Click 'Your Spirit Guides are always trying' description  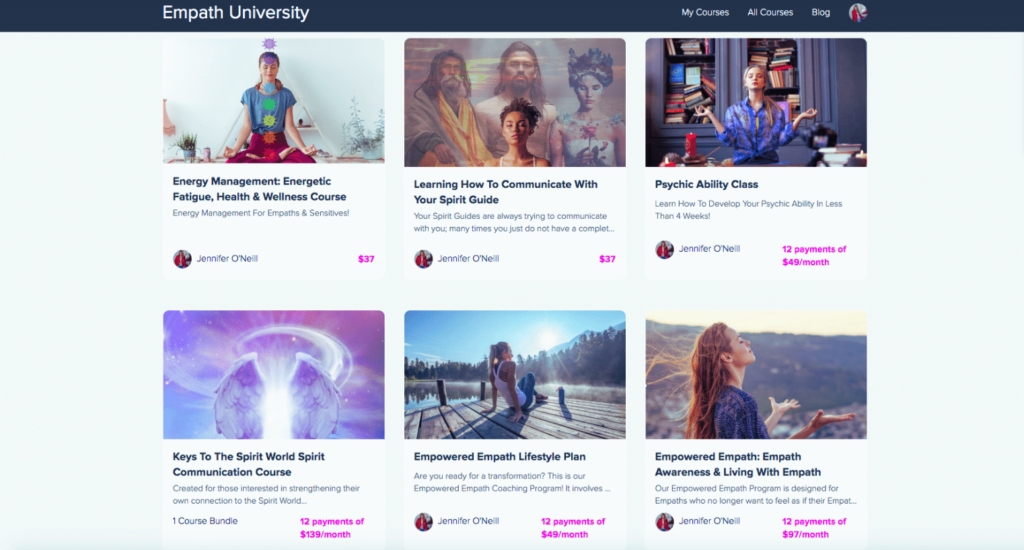[514, 222]
